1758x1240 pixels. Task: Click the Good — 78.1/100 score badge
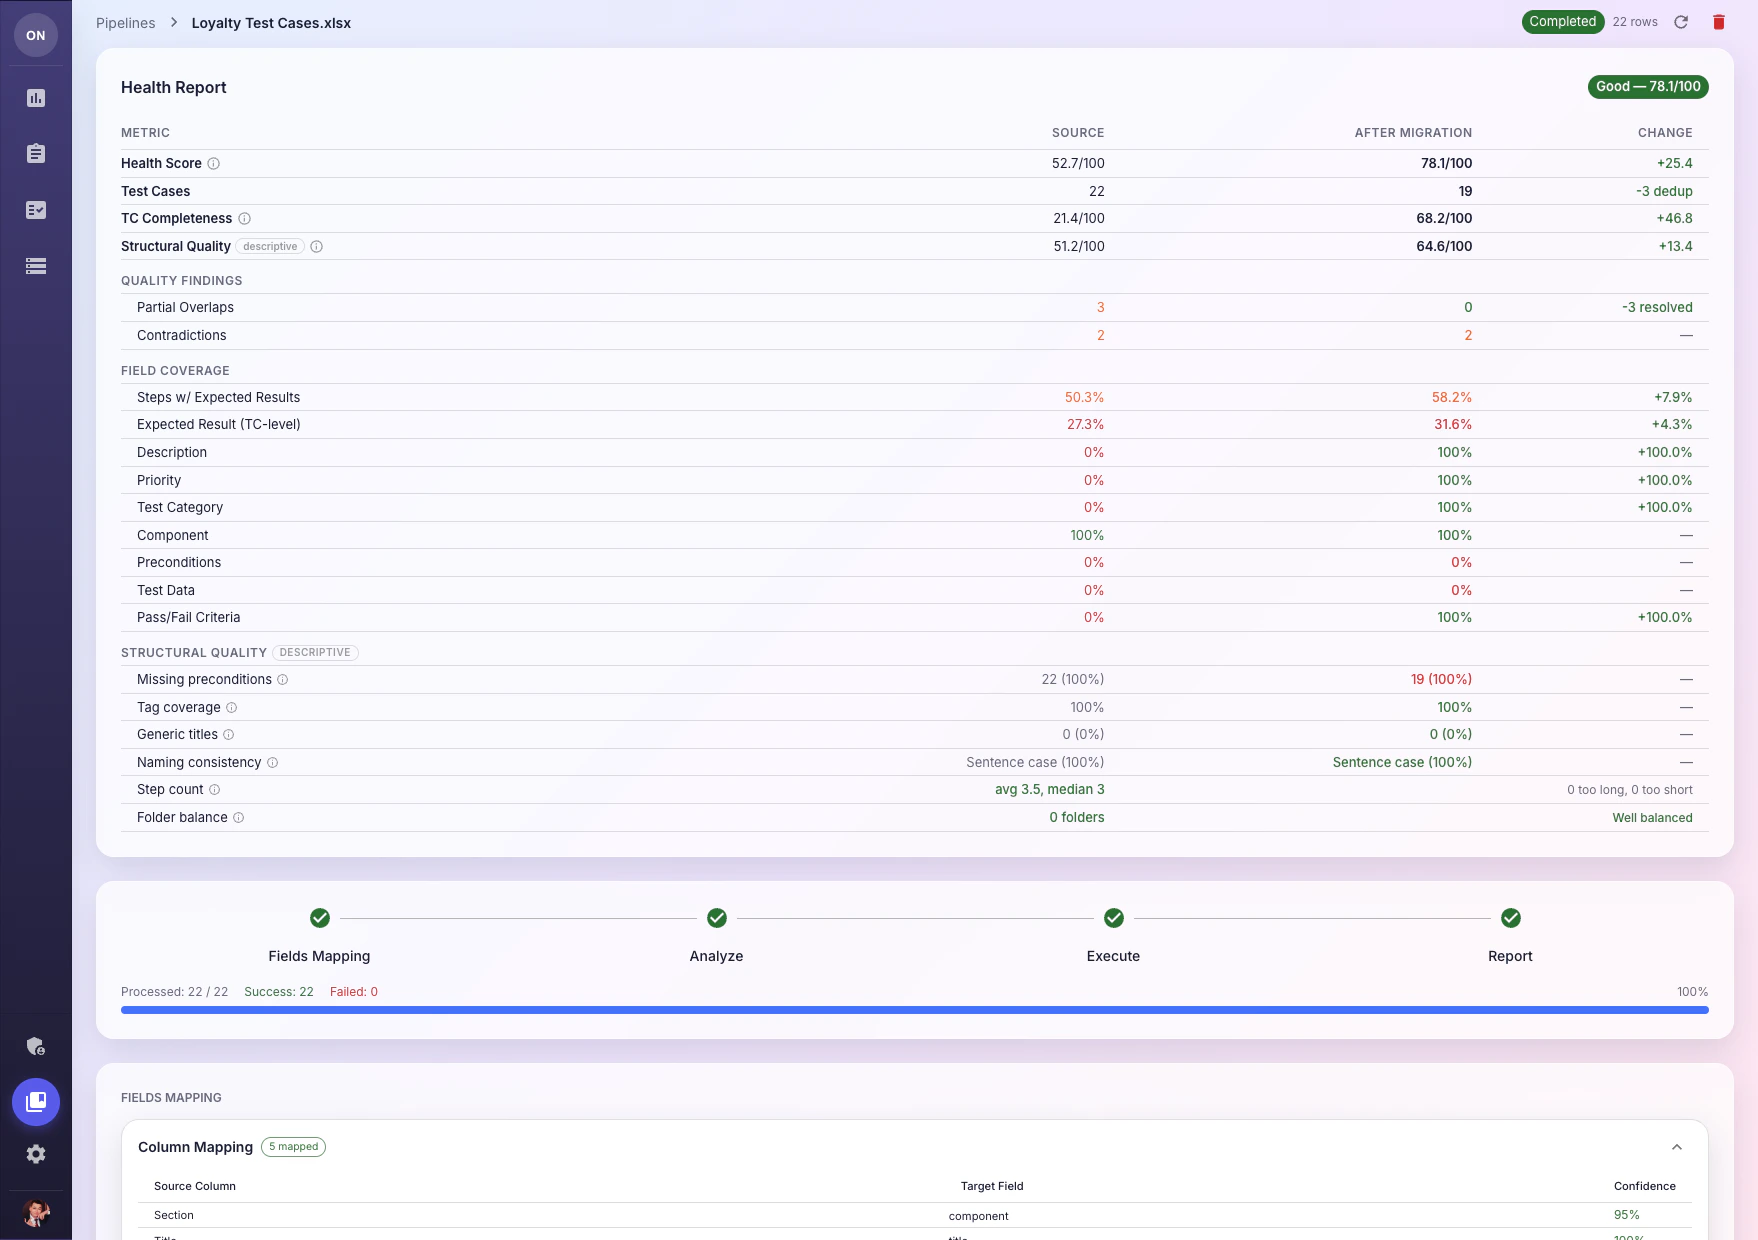click(x=1648, y=87)
